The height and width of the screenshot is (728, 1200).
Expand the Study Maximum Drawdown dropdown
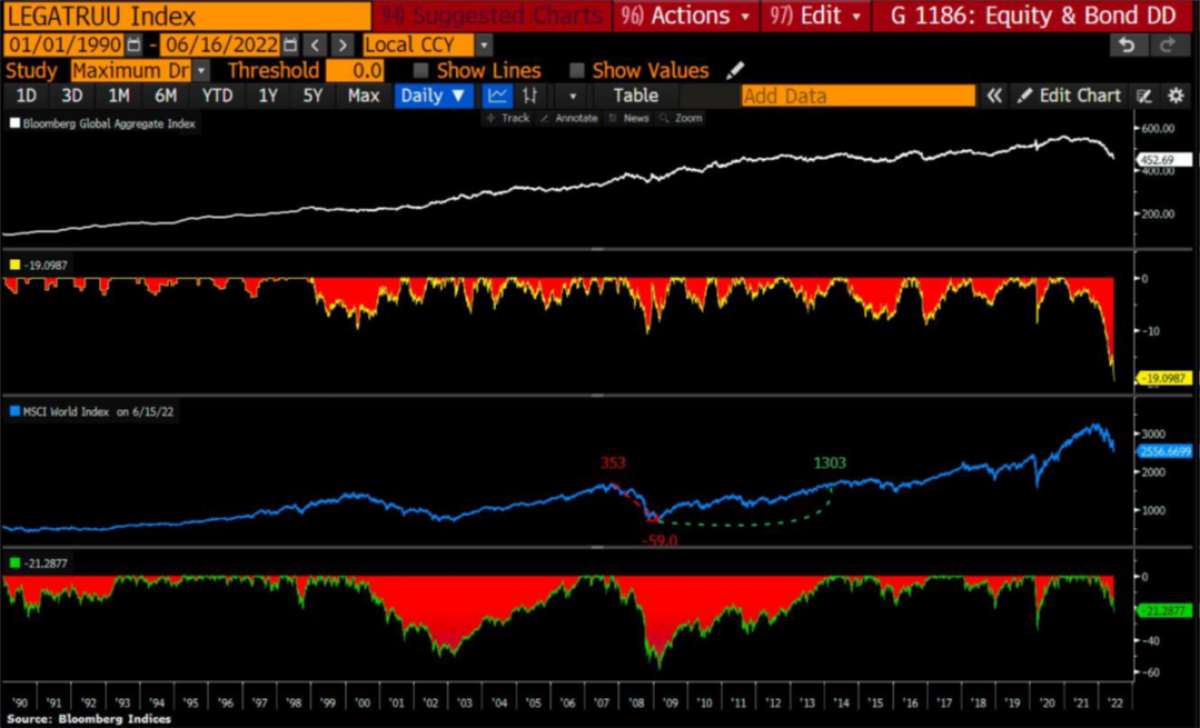pos(202,70)
